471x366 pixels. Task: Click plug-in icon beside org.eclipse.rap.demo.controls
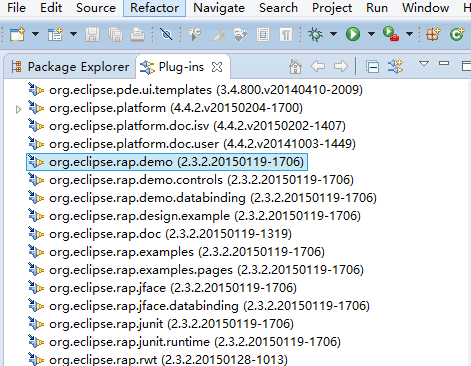[36, 180]
